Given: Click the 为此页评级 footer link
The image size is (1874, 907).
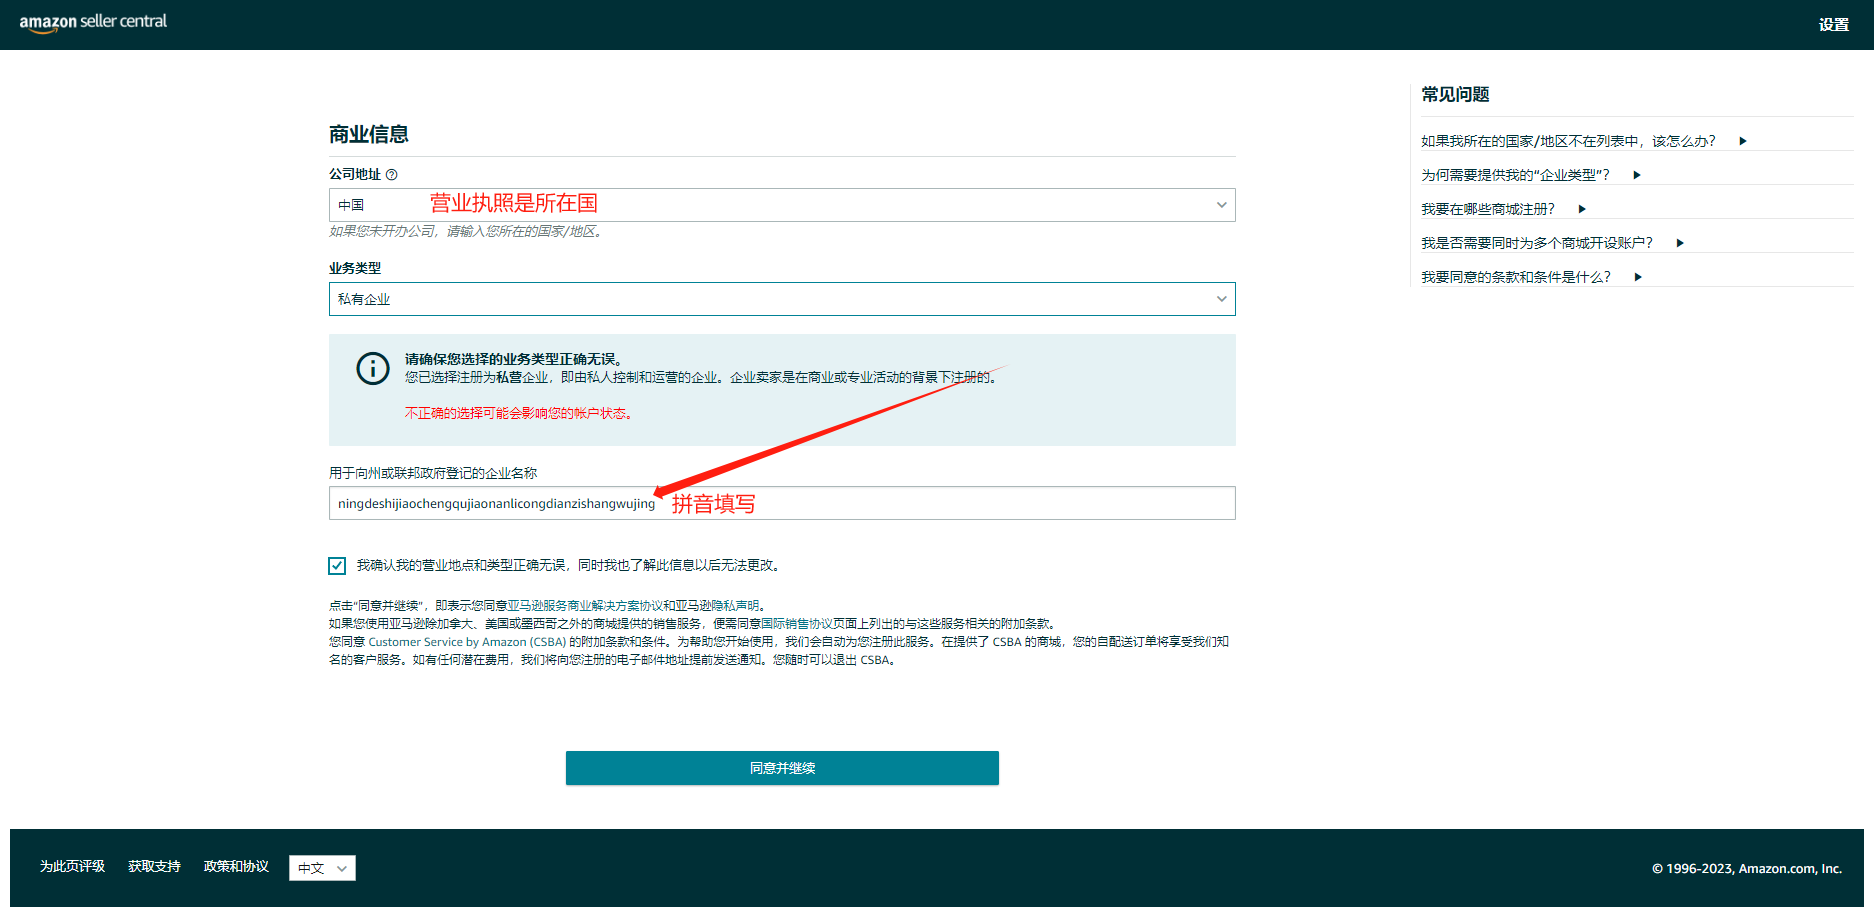Looking at the screenshot, I should (72, 866).
